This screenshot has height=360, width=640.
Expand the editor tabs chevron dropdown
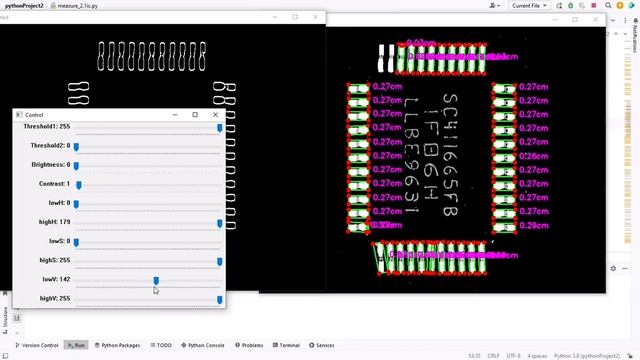(x=613, y=20)
